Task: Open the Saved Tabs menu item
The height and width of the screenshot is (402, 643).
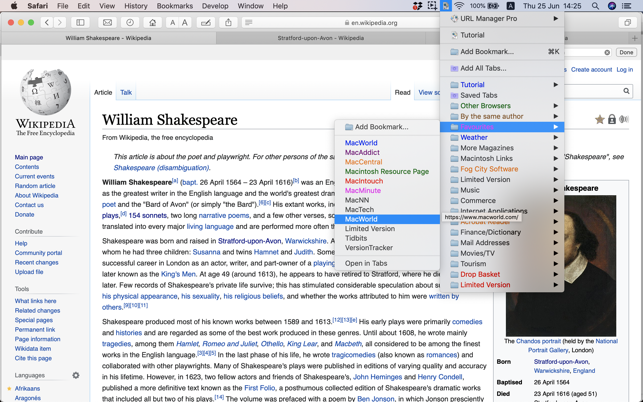Action: point(502,95)
